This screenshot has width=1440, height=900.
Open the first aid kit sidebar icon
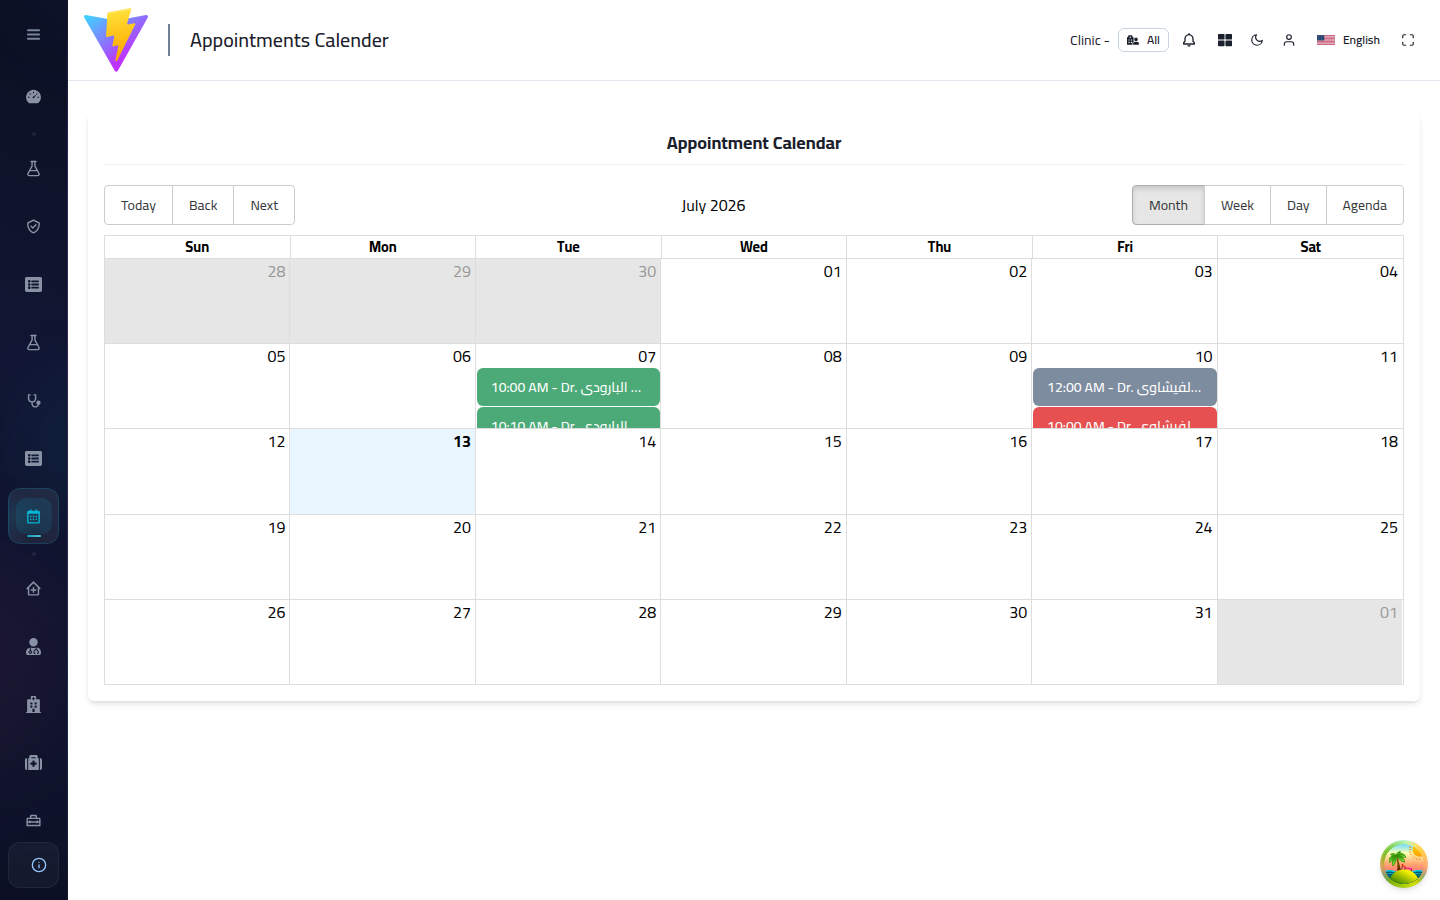(33, 763)
